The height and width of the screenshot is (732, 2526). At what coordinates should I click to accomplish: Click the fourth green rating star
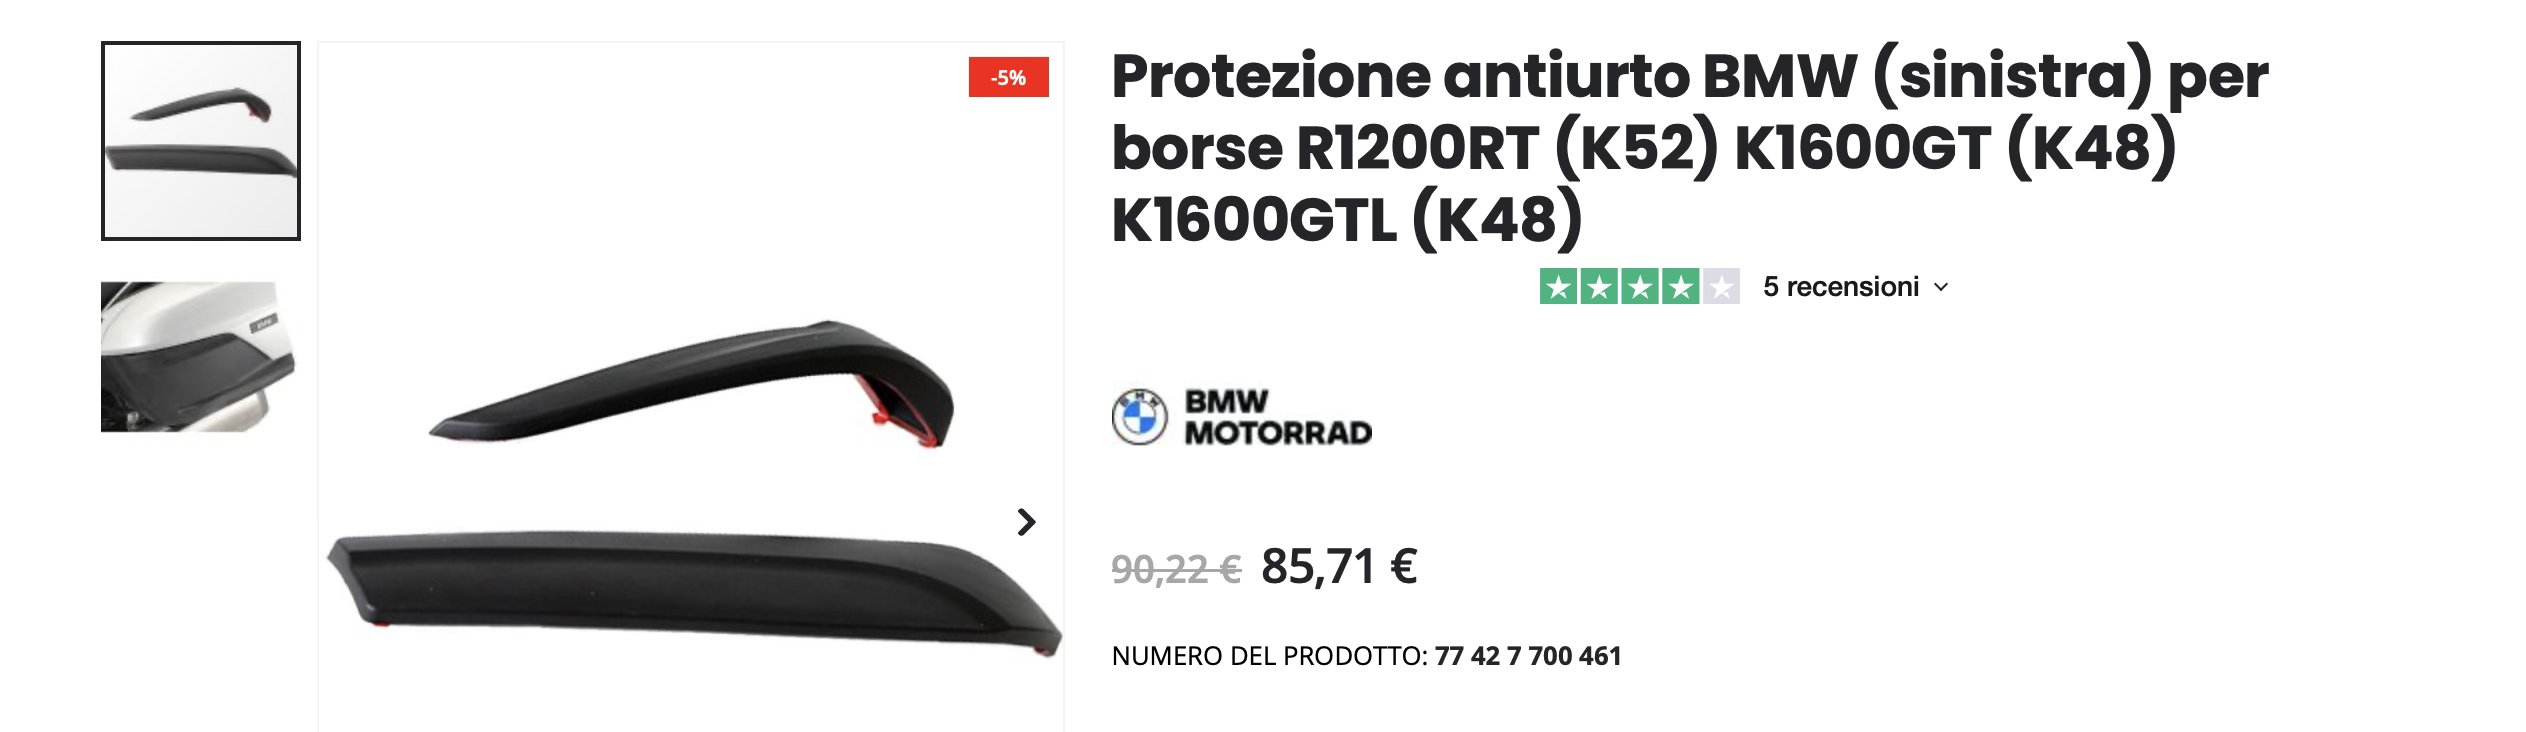[1681, 287]
